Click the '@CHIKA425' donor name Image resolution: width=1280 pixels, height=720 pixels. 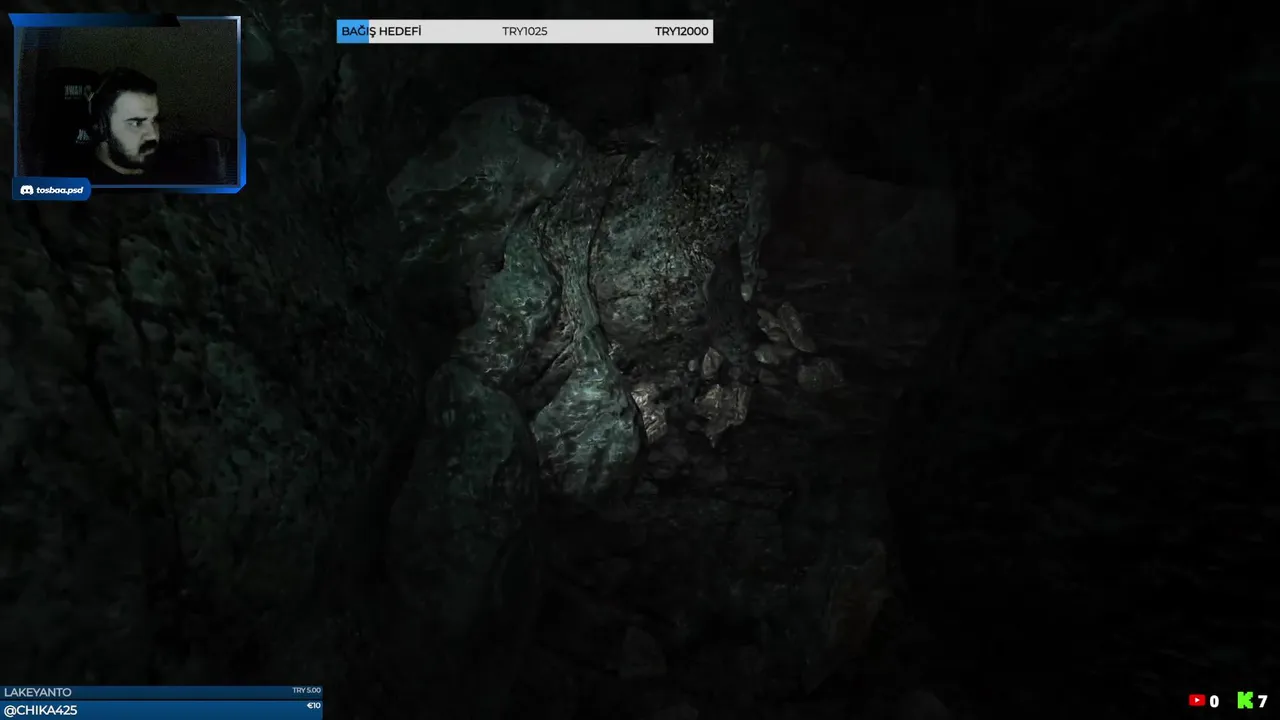40,710
